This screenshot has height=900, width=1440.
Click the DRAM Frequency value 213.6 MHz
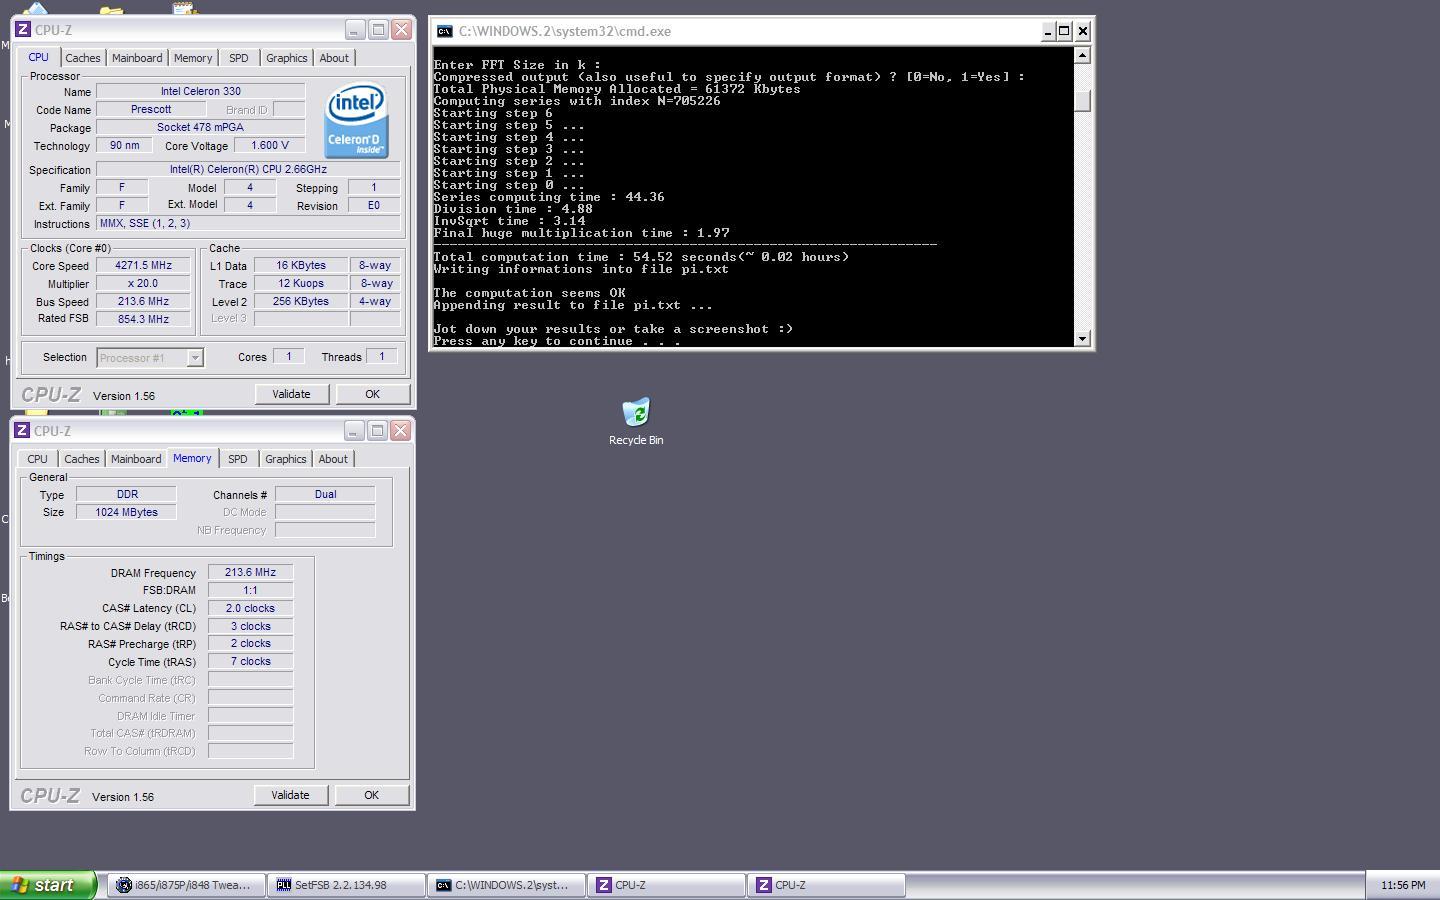click(250, 572)
